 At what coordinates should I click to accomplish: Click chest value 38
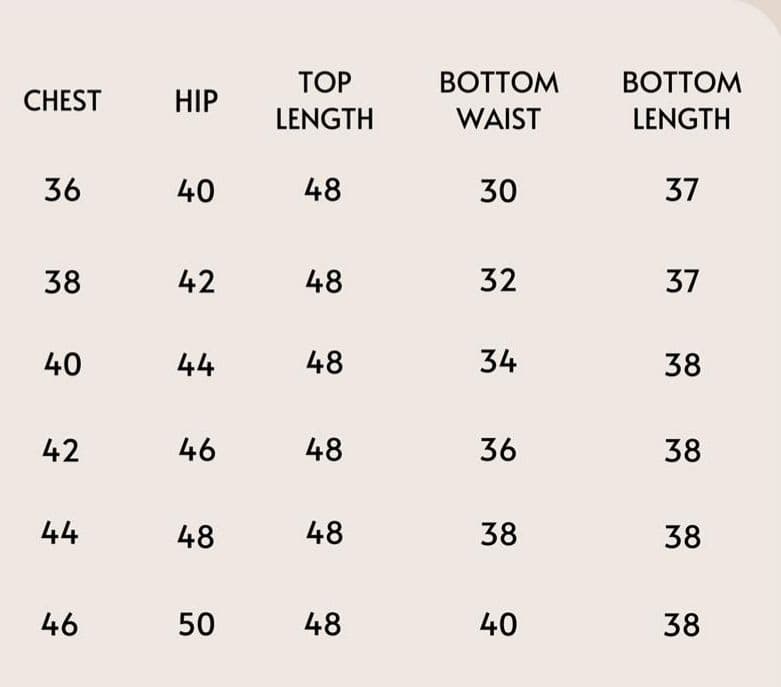point(62,282)
